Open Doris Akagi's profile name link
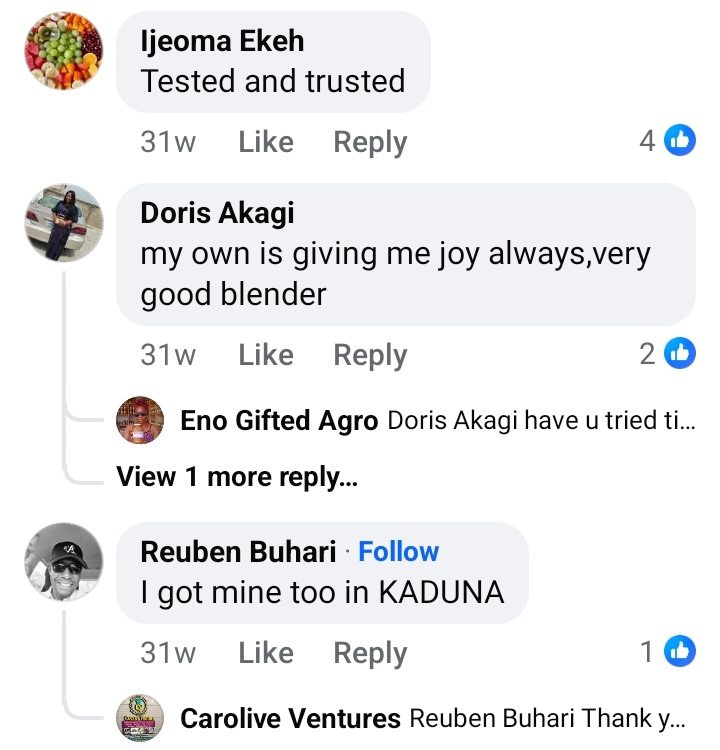The image size is (720, 750). click(x=217, y=212)
